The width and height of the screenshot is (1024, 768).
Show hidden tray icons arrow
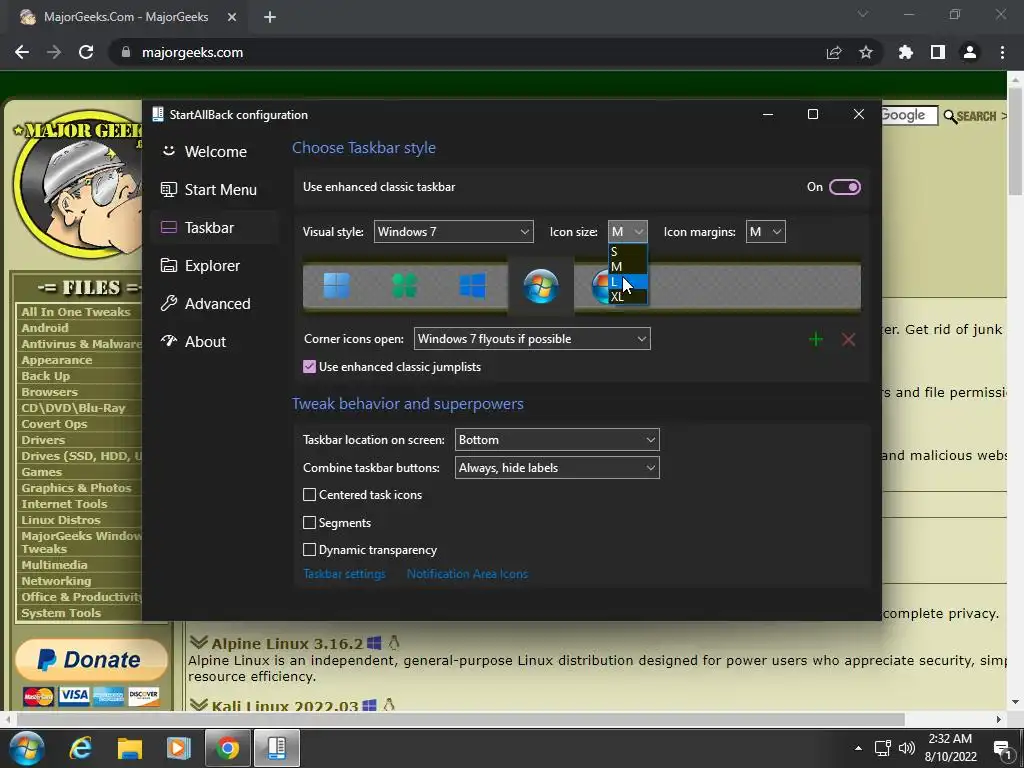[858, 748]
